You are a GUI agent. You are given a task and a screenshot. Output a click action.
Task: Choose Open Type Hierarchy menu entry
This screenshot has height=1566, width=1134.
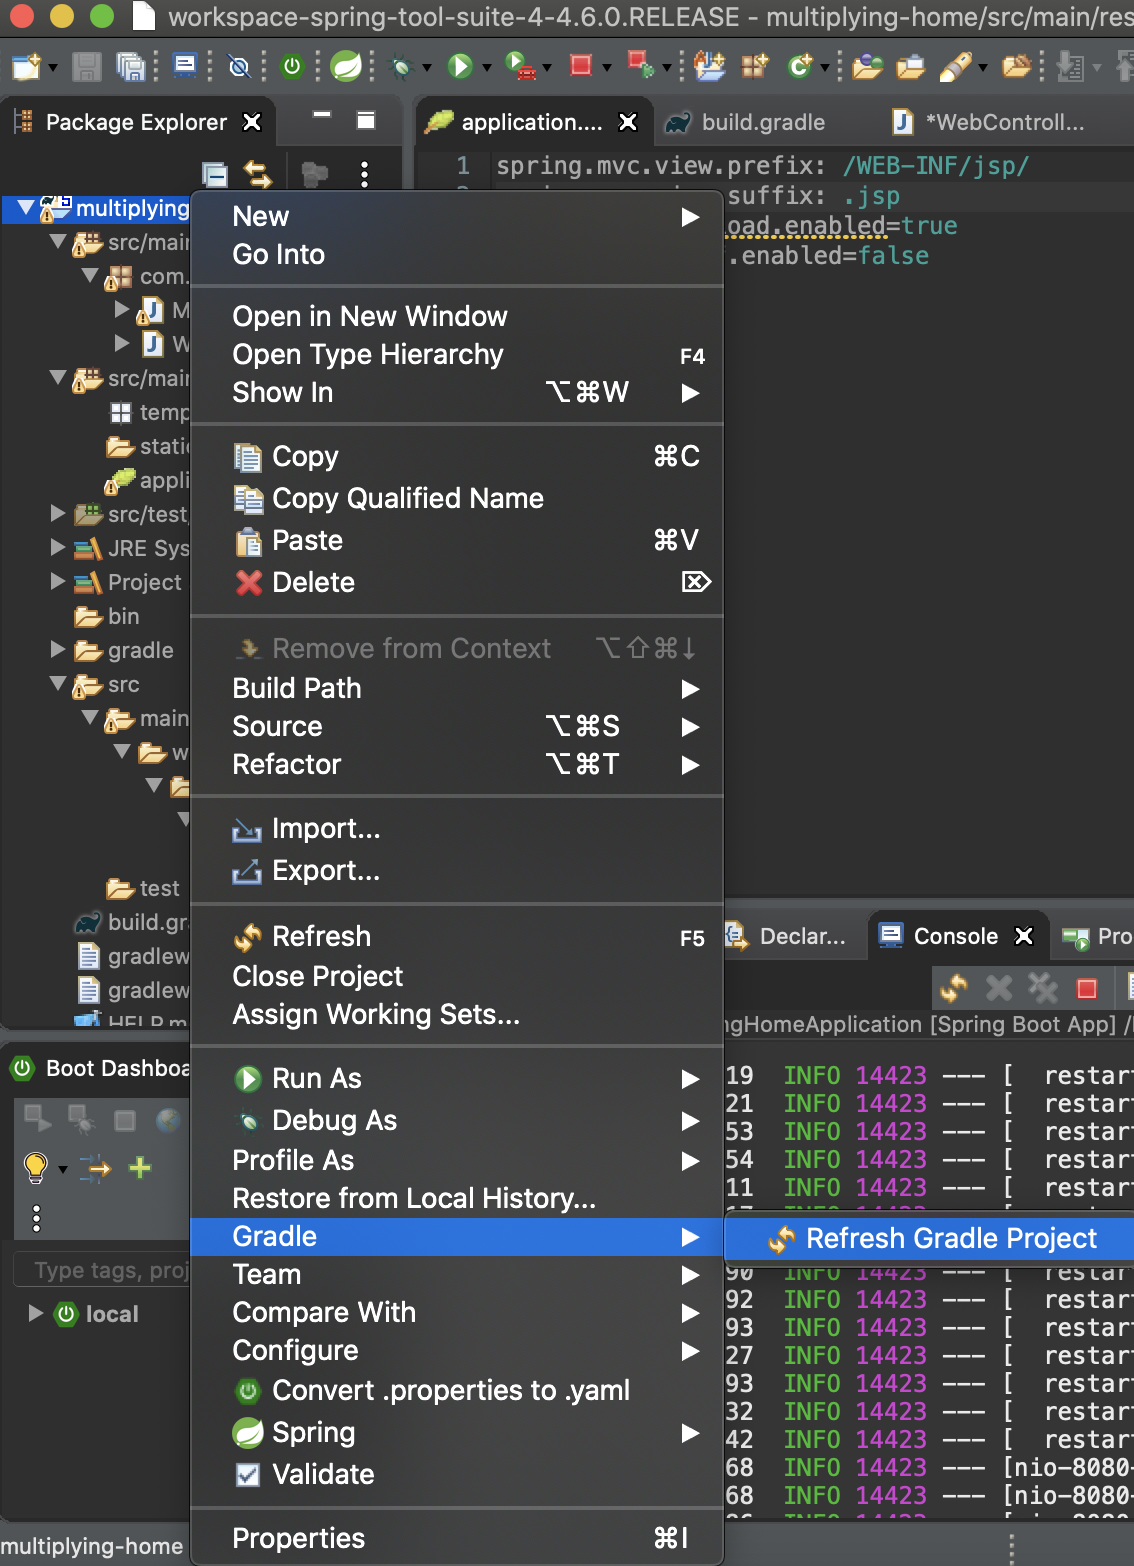pyautogui.click(x=457, y=354)
